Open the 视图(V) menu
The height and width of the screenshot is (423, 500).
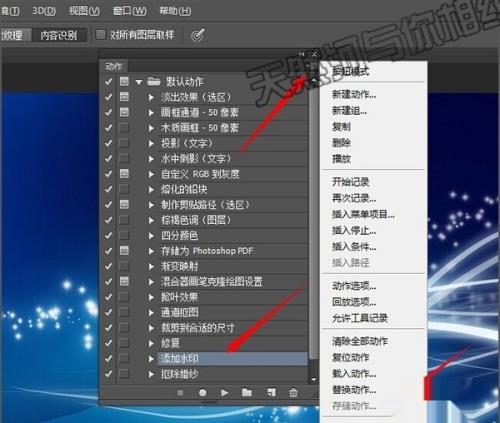coord(84,11)
